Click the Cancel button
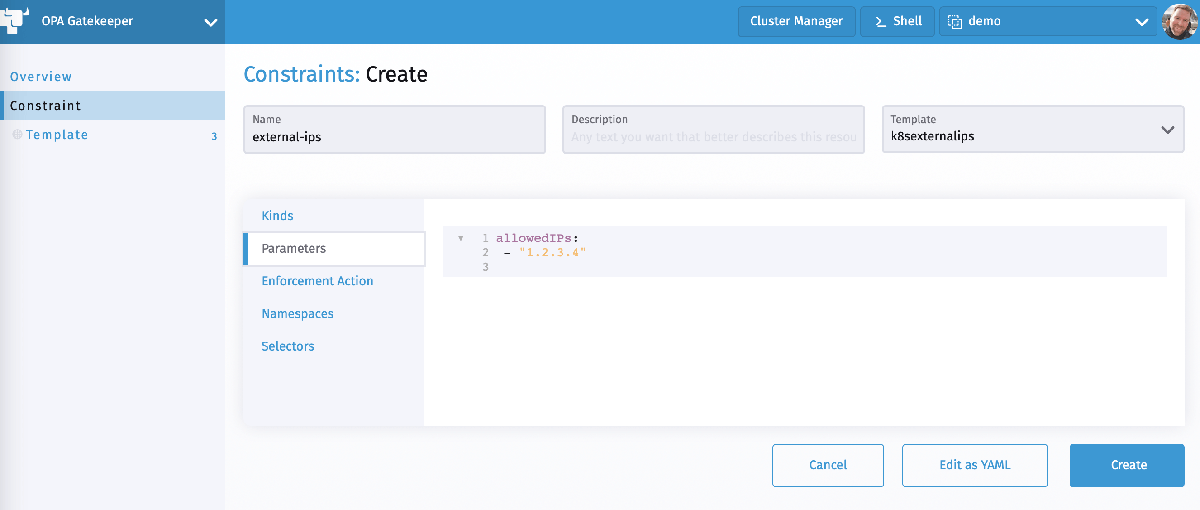 (x=827, y=465)
